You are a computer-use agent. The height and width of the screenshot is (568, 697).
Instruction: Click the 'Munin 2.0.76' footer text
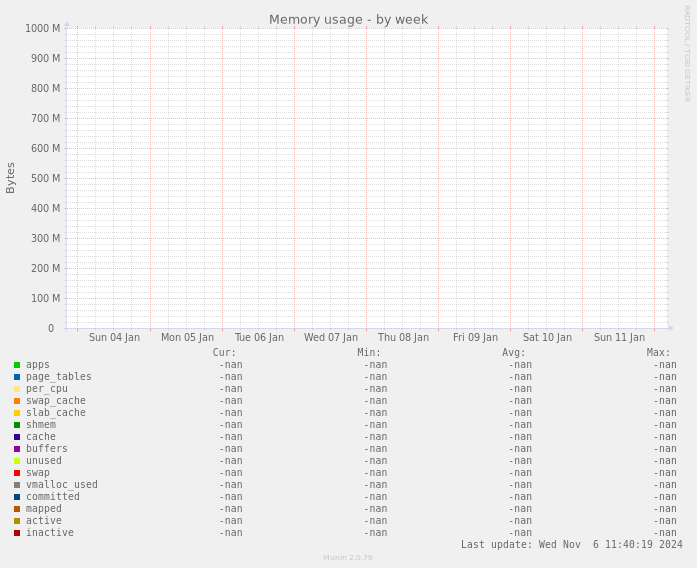point(348,557)
